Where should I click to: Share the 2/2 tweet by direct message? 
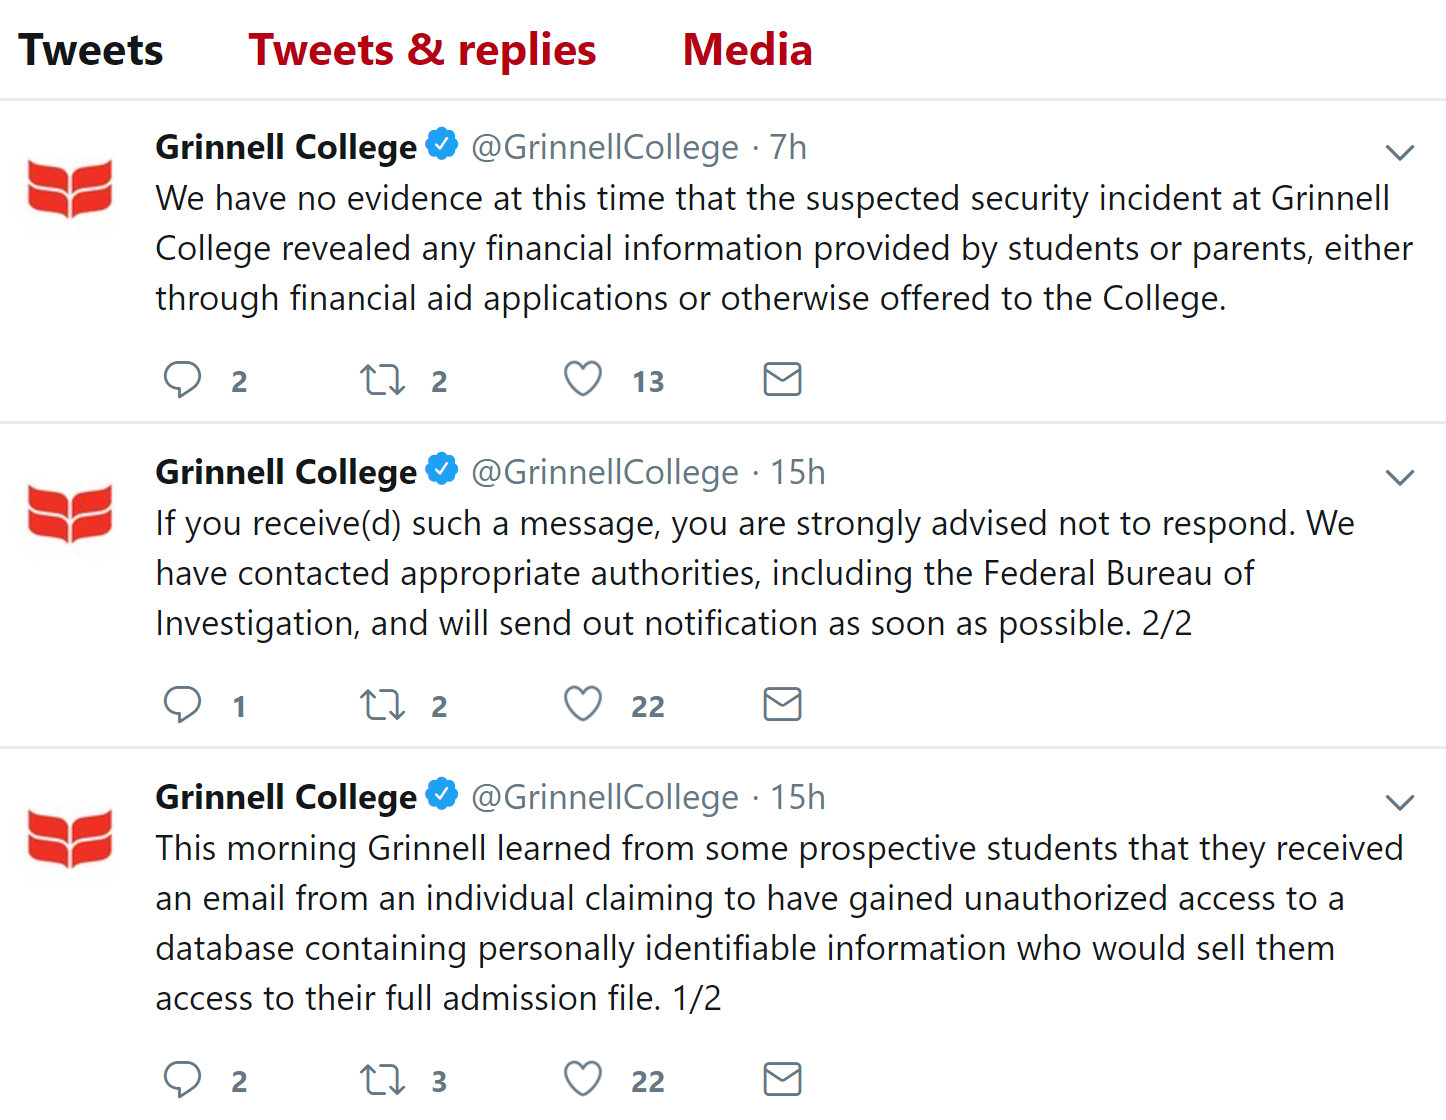click(782, 704)
